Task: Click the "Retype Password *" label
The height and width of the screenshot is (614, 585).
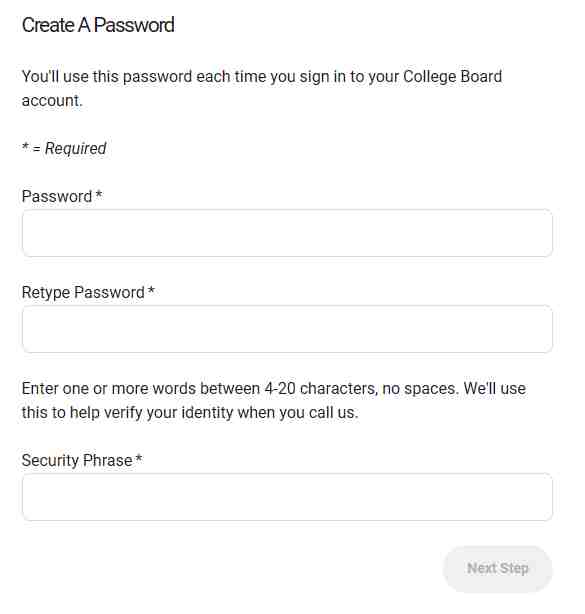Action: 88,293
